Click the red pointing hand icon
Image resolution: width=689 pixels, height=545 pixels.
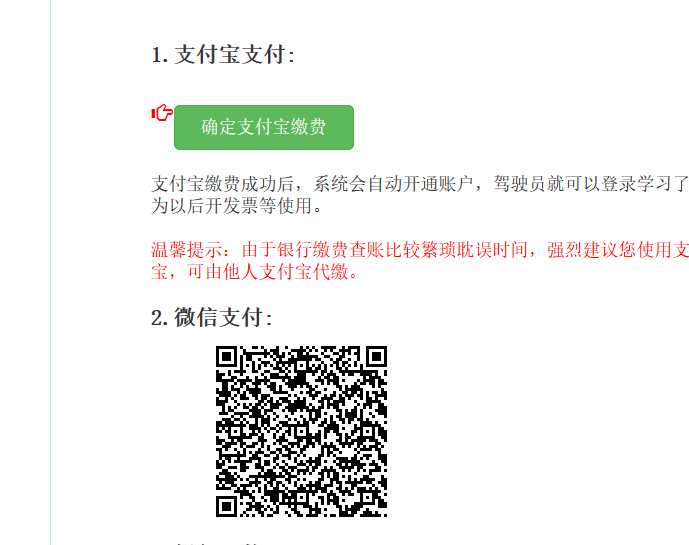tap(162, 113)
